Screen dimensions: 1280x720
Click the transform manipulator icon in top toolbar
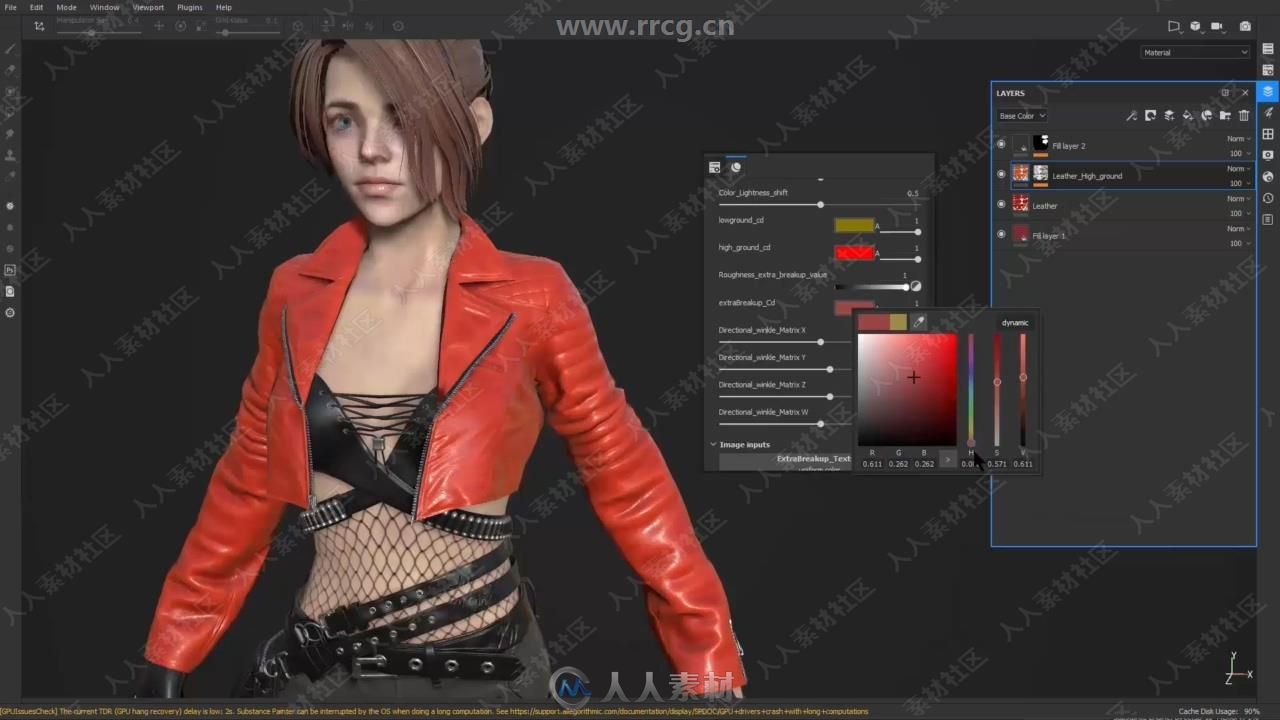[x=39, y=26]
